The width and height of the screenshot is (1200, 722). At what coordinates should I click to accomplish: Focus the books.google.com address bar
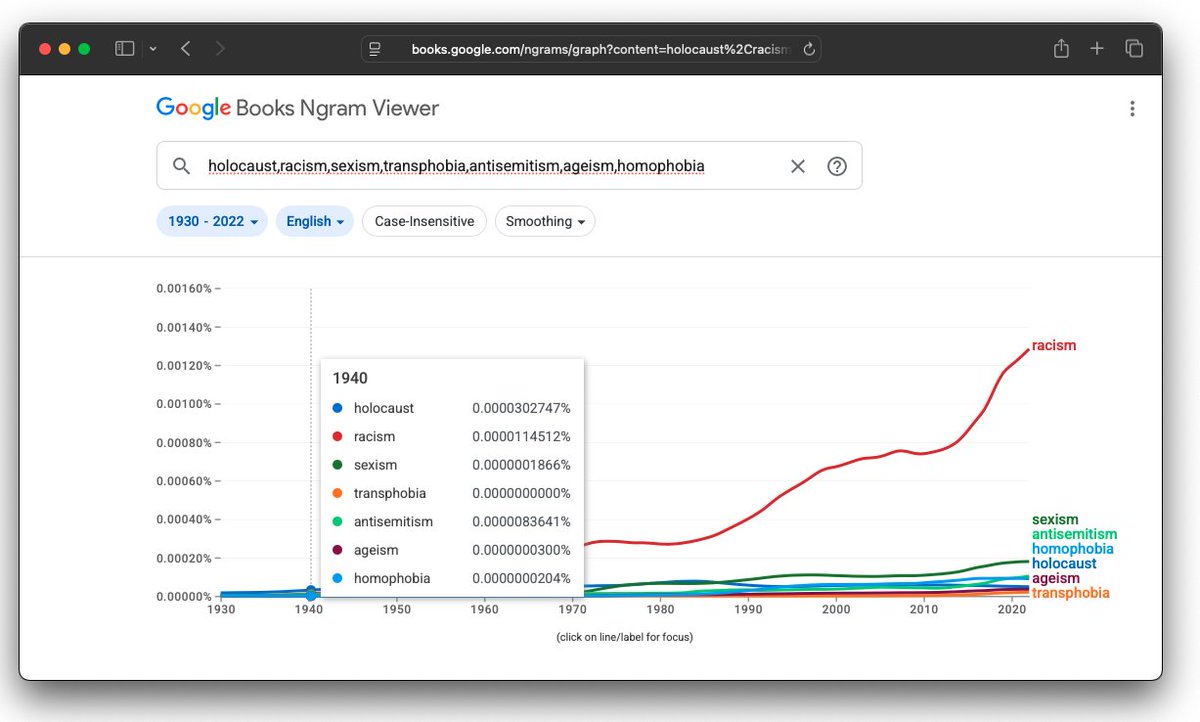click(x=591, y=48)
